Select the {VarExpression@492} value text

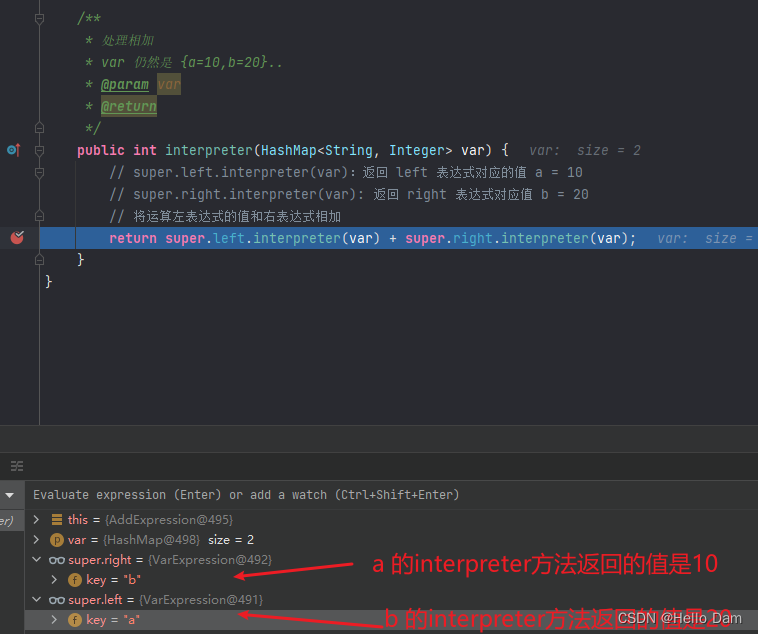[210, 560]
